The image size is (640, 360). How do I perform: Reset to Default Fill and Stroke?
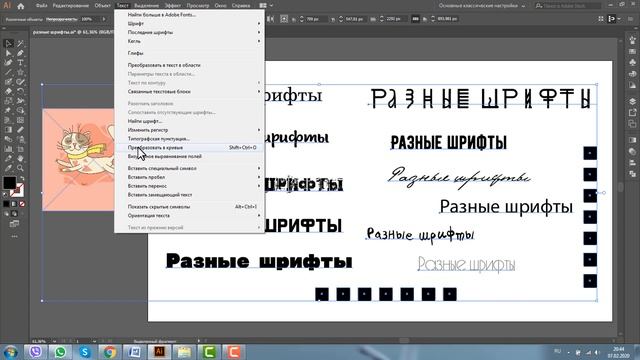5,195
